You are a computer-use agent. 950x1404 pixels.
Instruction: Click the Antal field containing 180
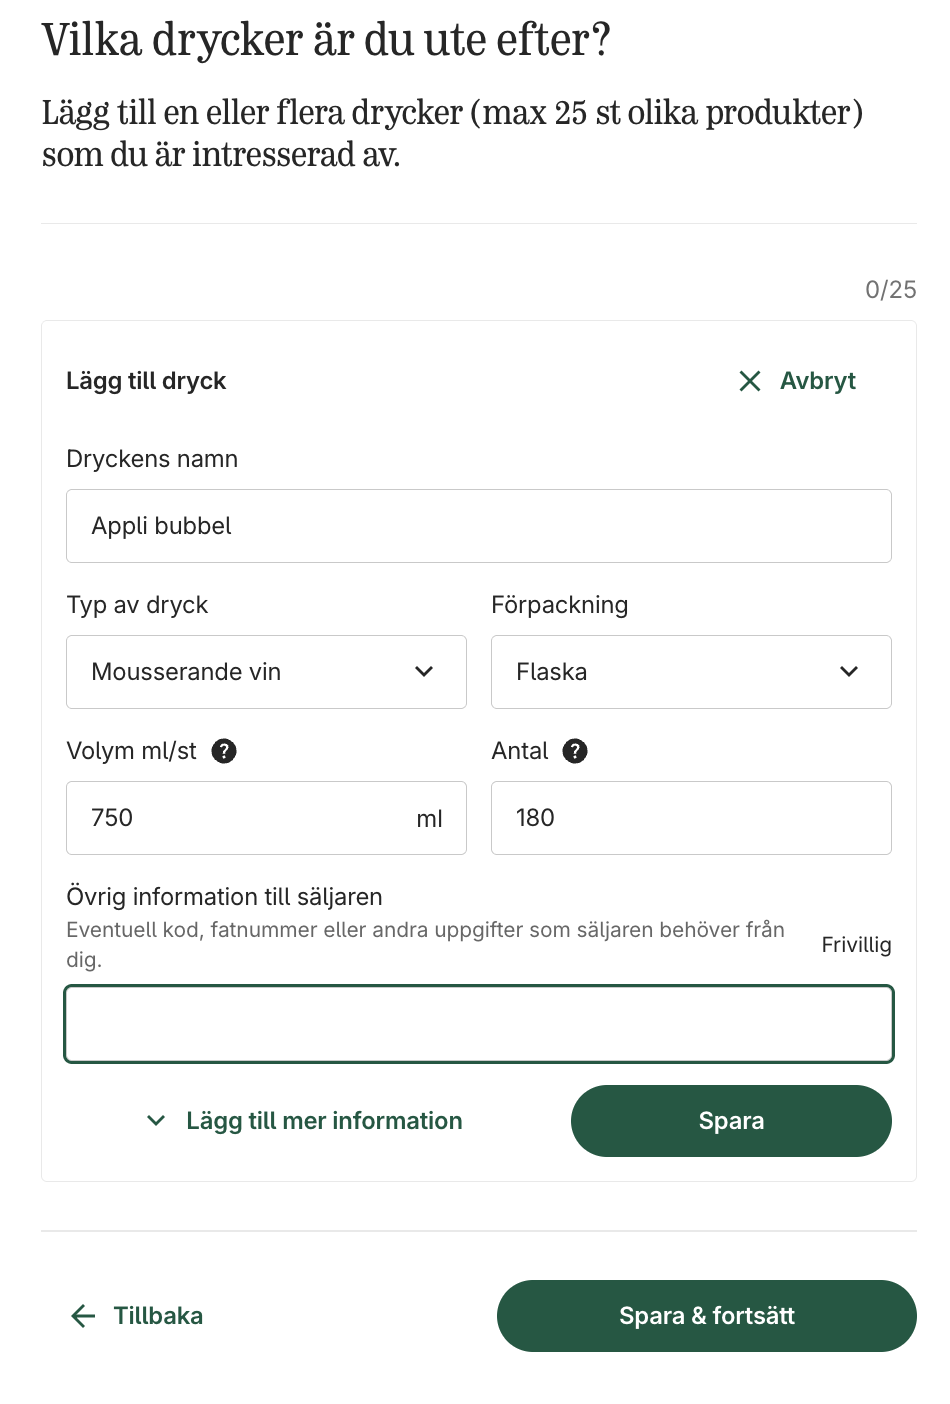690,818
